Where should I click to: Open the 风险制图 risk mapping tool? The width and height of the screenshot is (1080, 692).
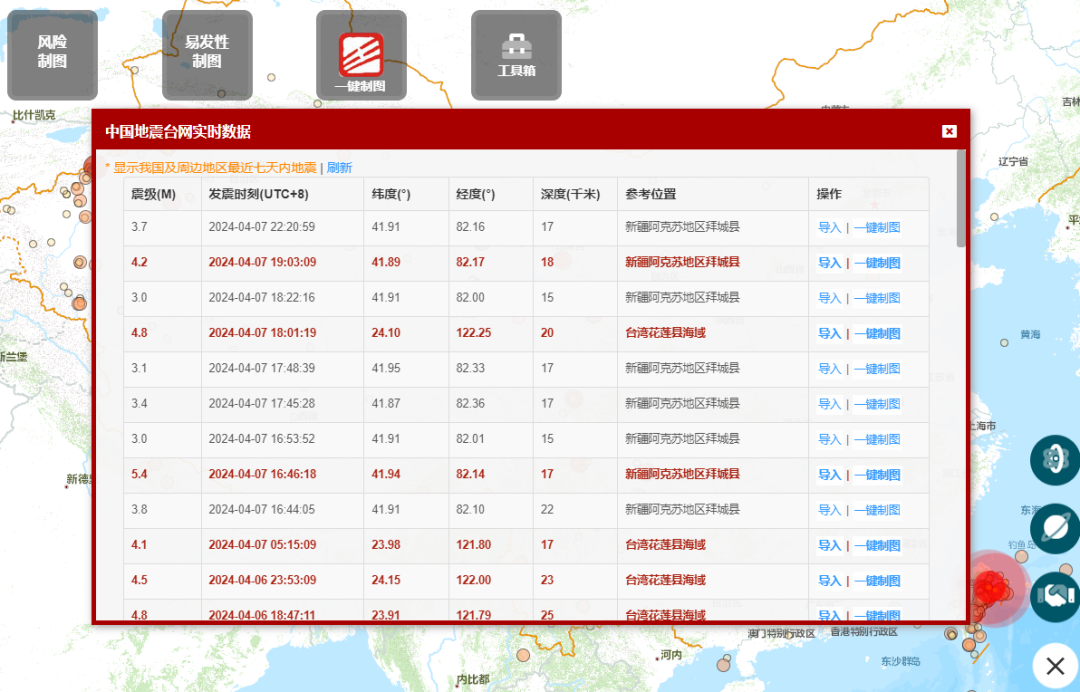click(52, 55)
